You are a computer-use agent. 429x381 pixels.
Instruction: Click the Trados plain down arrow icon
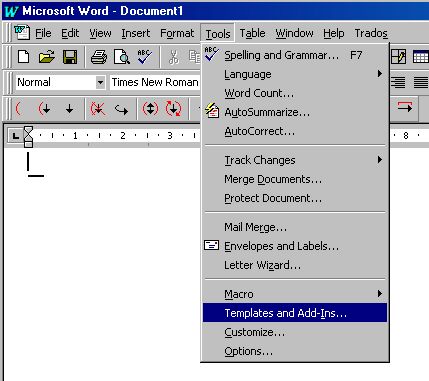[69, 109]
